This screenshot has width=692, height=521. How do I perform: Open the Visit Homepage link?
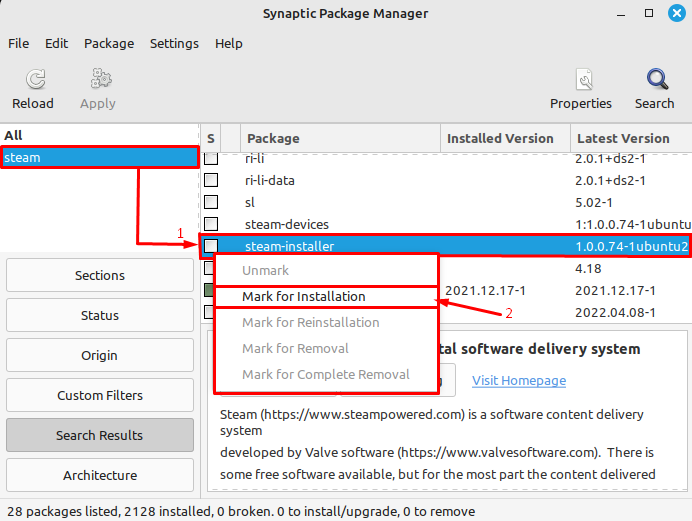click(x=519, y=380)
